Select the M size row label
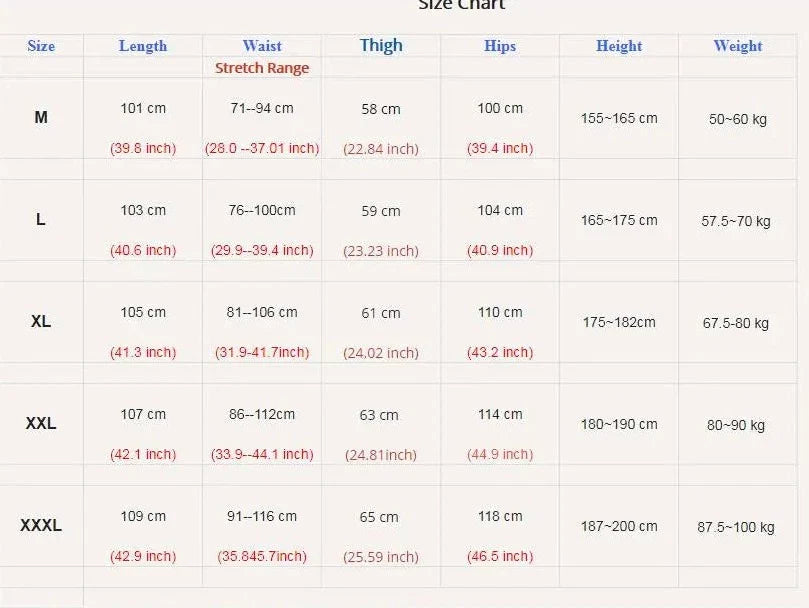Viewport: 809px width, 608px height. 41,118
